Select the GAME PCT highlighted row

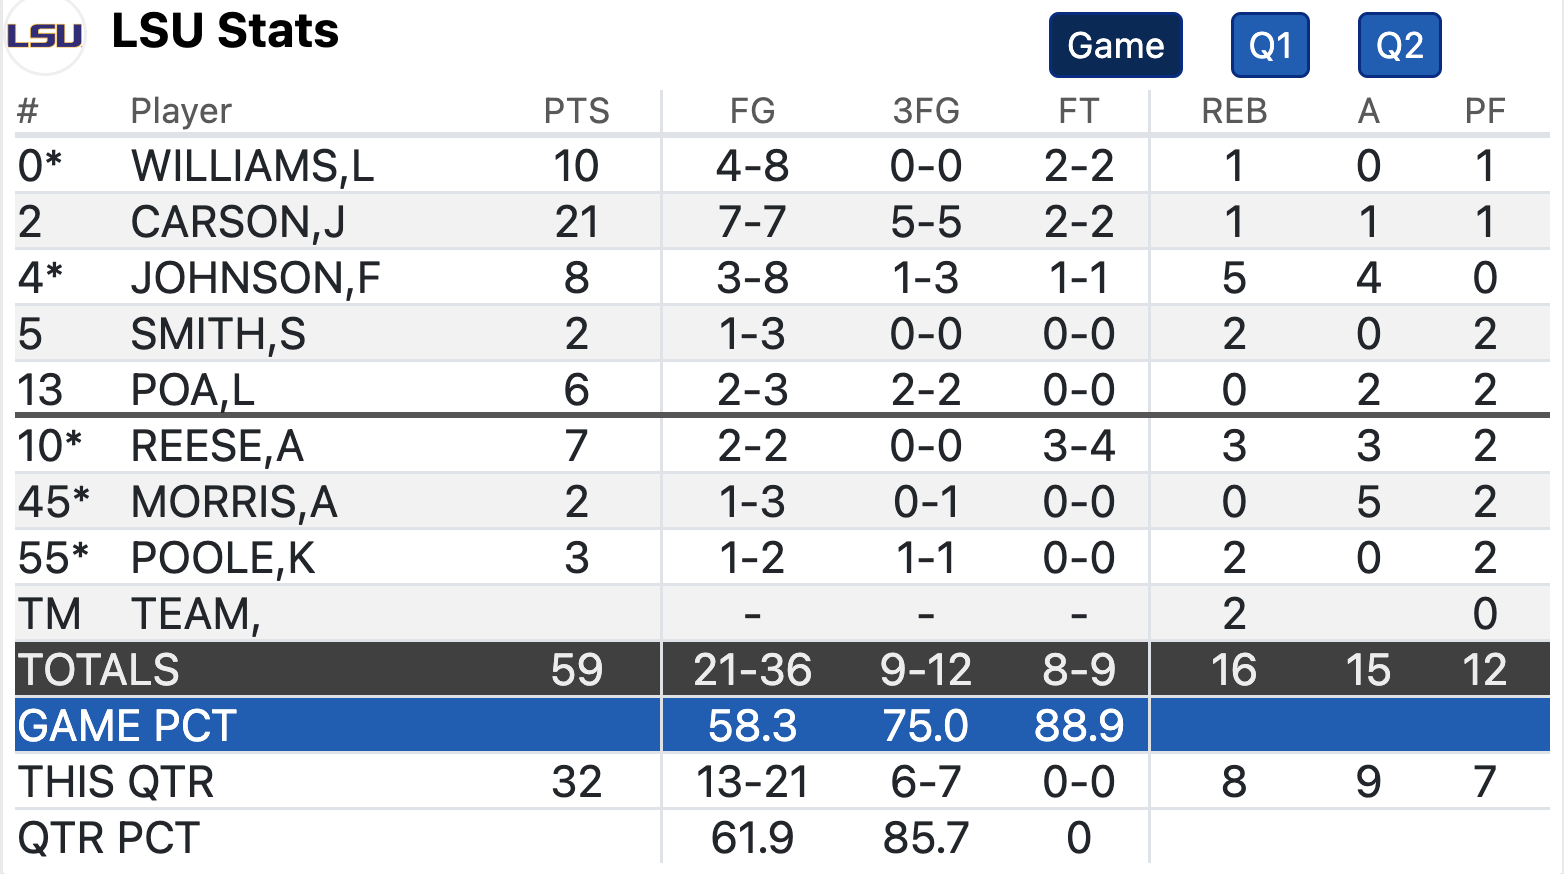click(x=126, y=726)
